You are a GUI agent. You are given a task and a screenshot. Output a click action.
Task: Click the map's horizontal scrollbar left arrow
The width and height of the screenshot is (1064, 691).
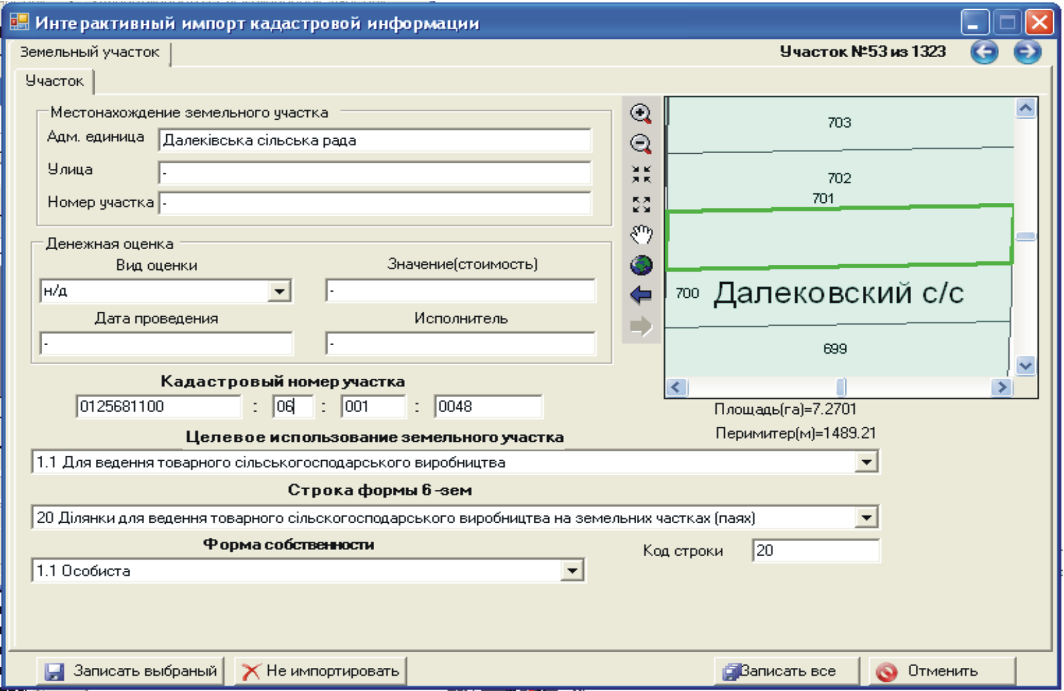point(676,387)
